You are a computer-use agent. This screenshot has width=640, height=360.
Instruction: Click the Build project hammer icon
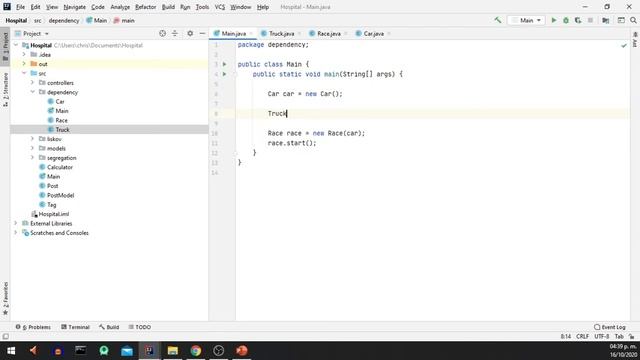point(498,20)
